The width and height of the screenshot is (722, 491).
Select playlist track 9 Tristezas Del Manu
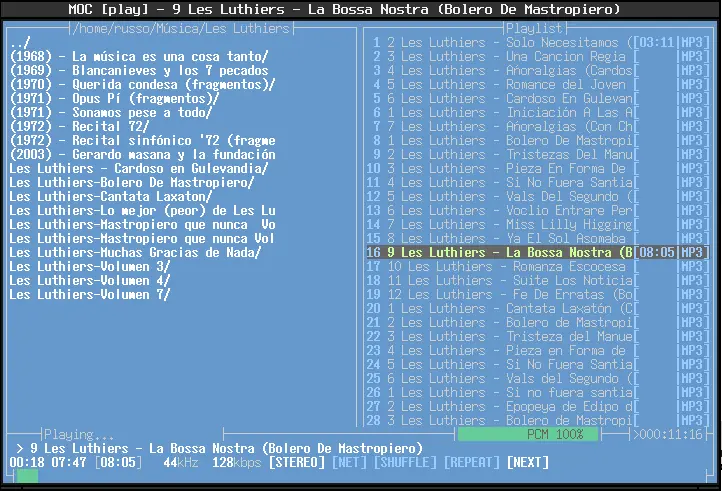[537, 154]
